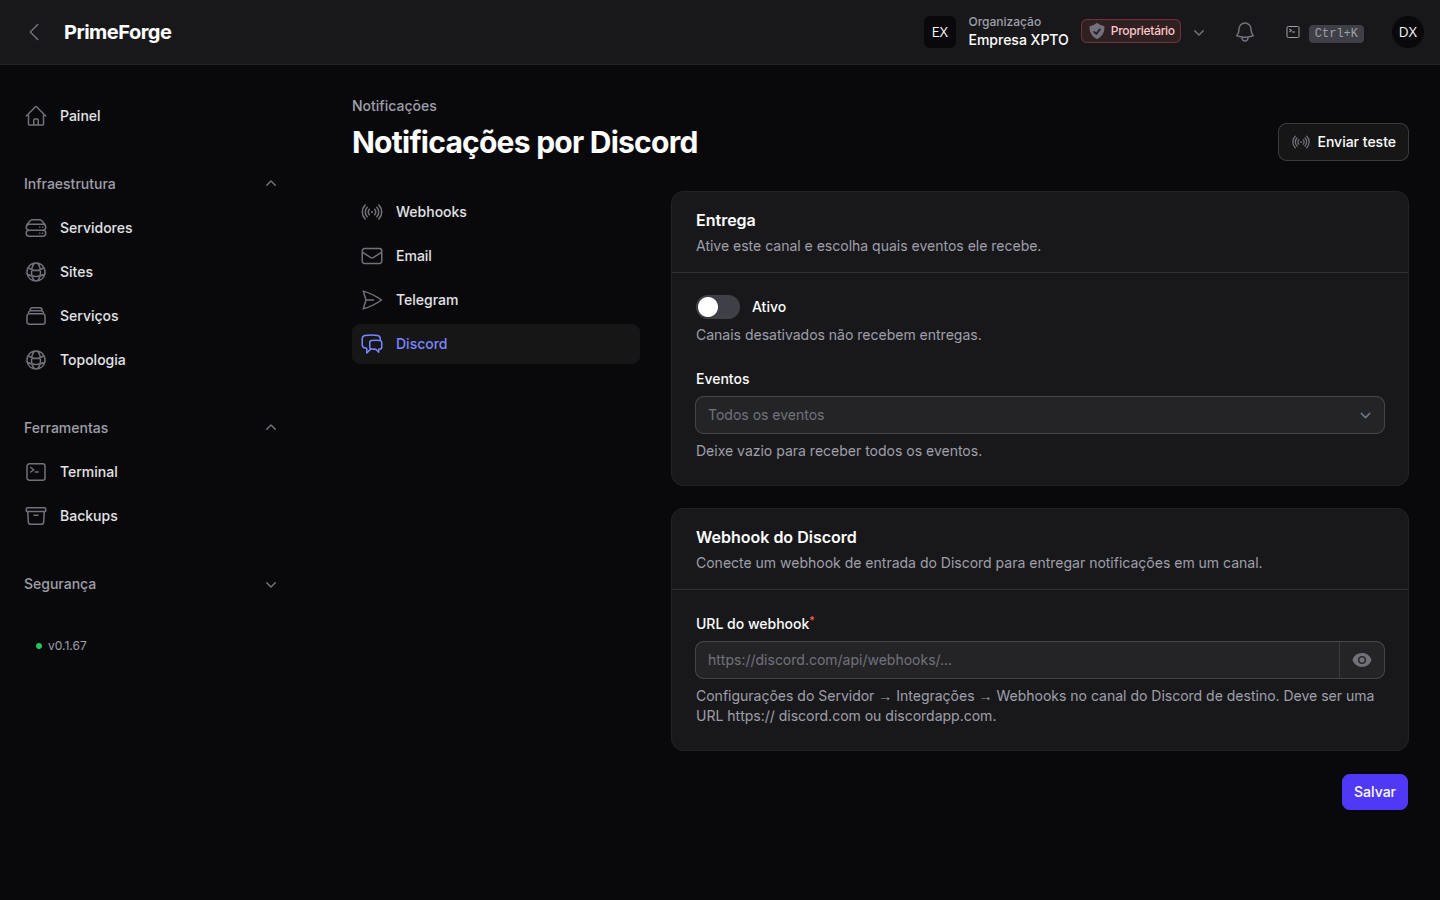Image resolution: width=1440 pixels, height=900 pixels.
Task: Switch to Telegram notifications tab
Action: click(496, 300)
